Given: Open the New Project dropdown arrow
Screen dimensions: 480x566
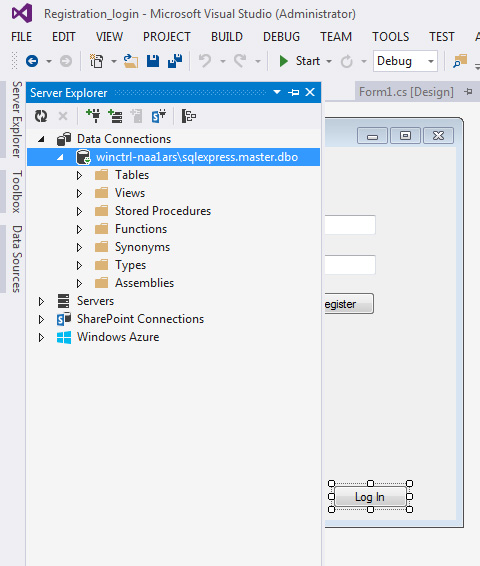Looking at the screenshot, I should (114, 61).
